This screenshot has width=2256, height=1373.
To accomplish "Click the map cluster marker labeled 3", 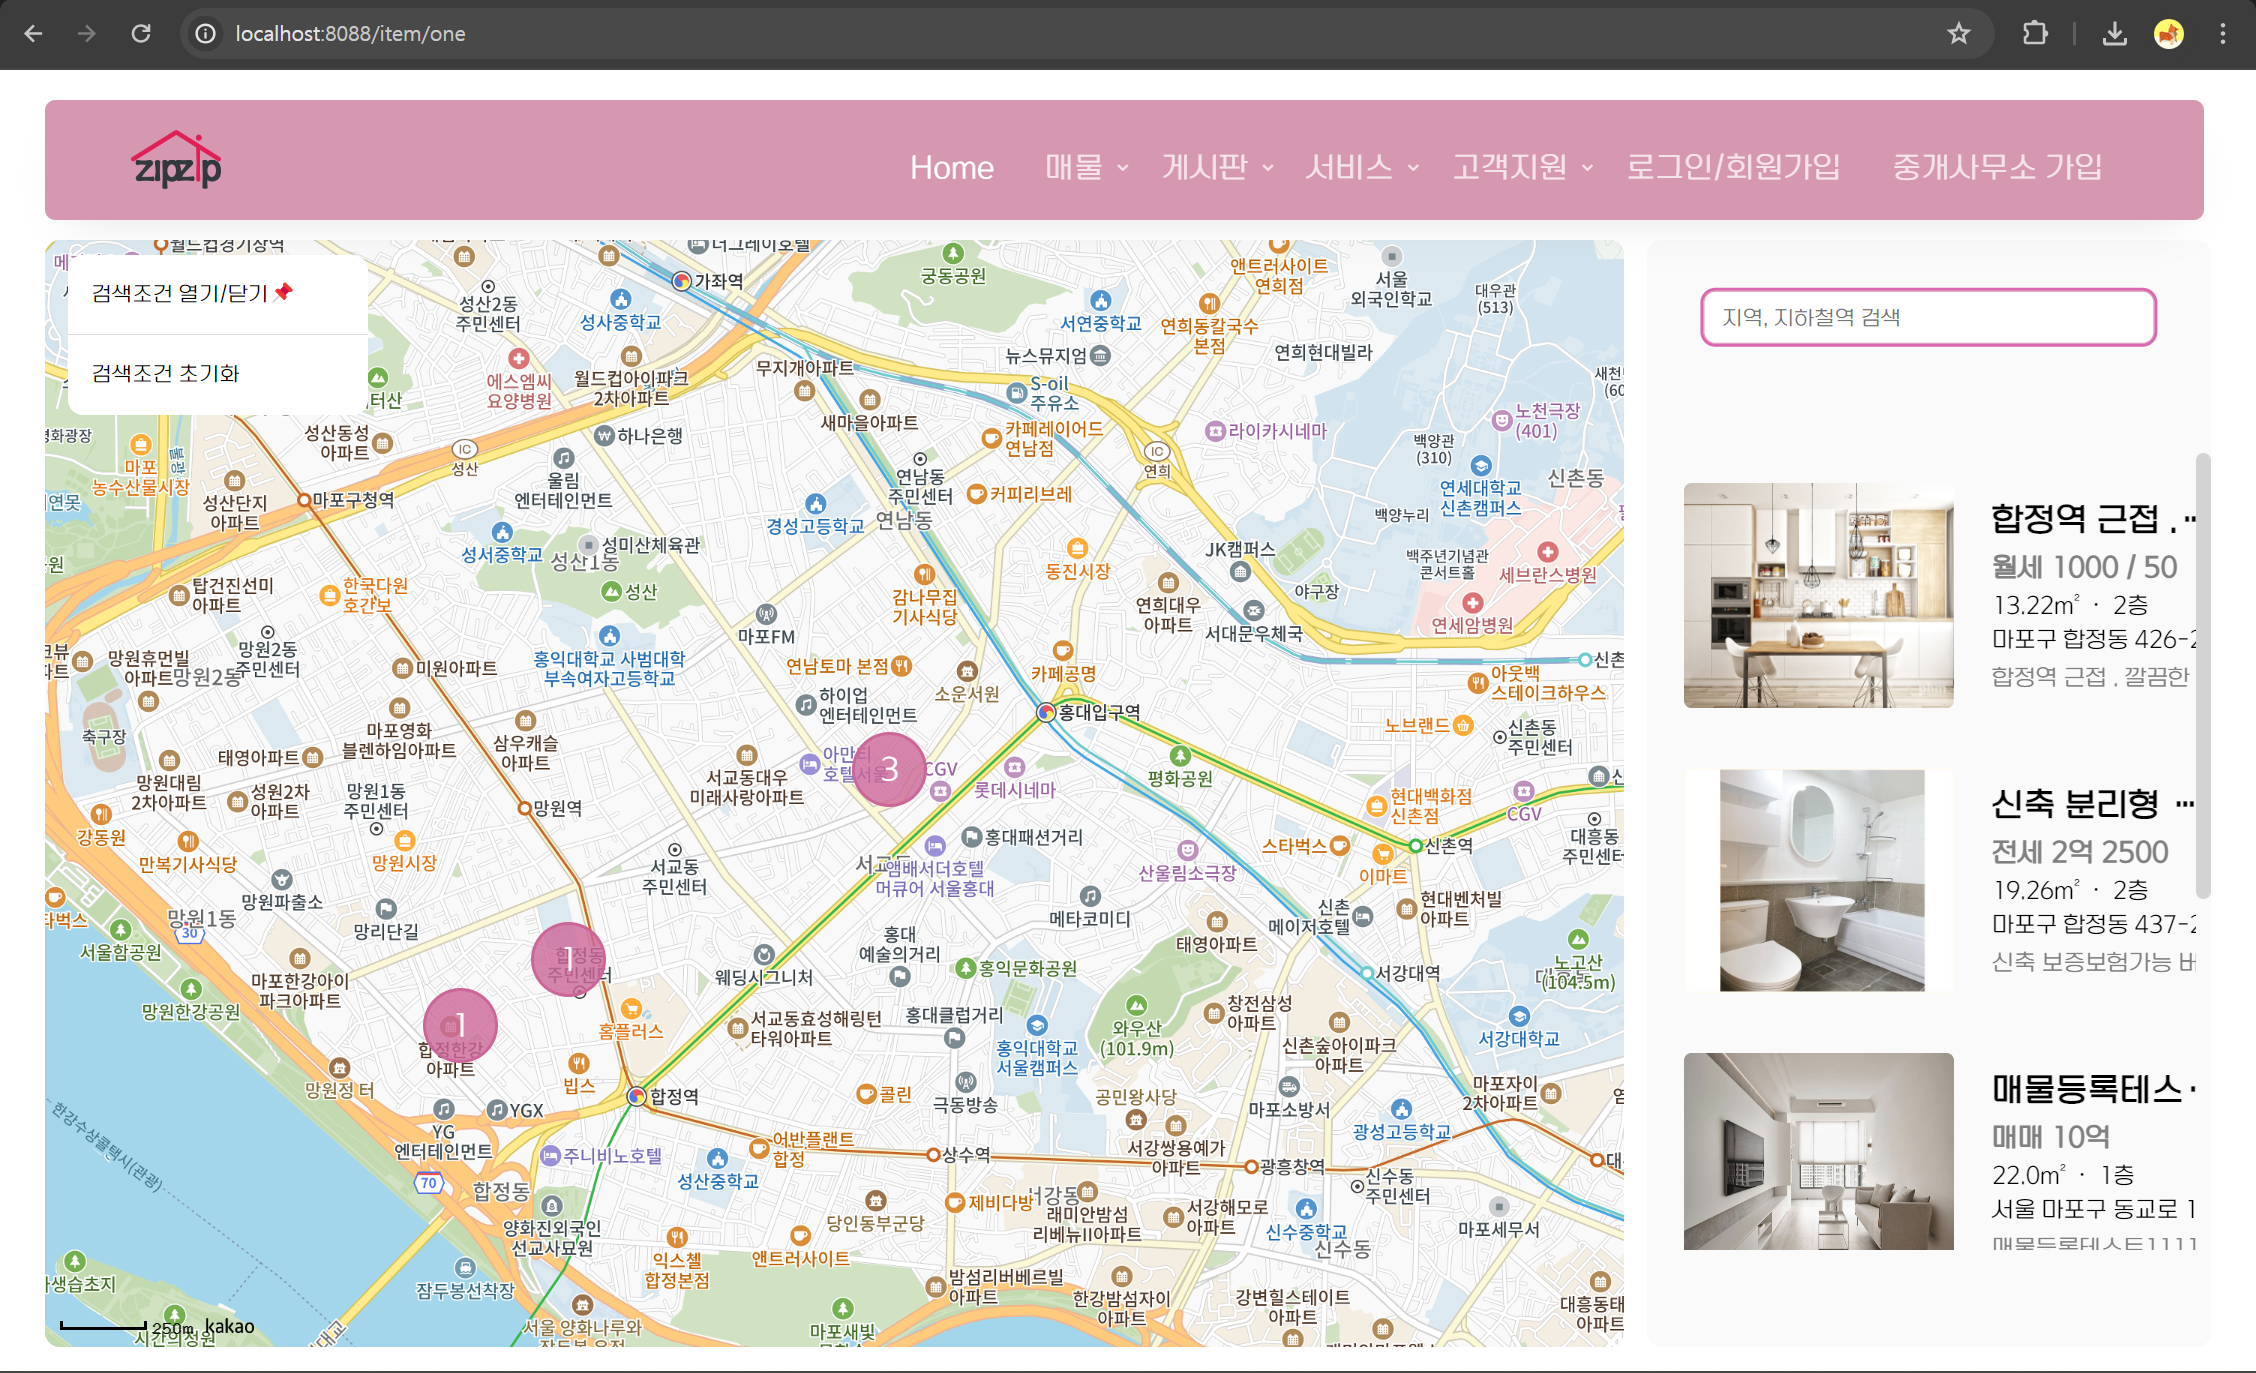I will [888, 769].
